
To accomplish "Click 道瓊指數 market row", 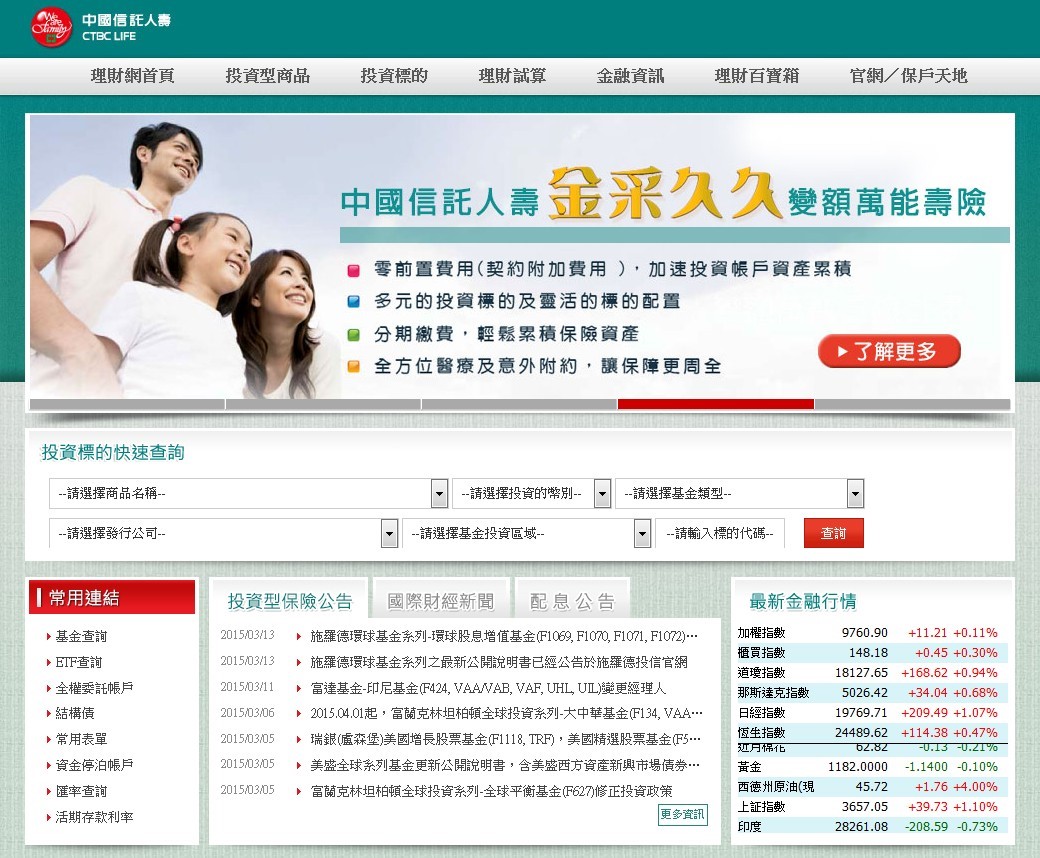I will 872,672.
